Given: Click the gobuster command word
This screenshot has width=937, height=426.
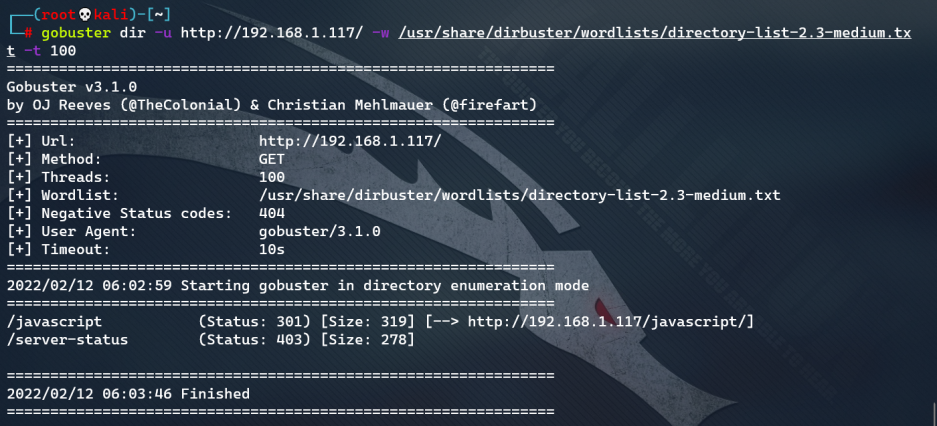Looking at the screenshot, I should click(x=76, y=33).
